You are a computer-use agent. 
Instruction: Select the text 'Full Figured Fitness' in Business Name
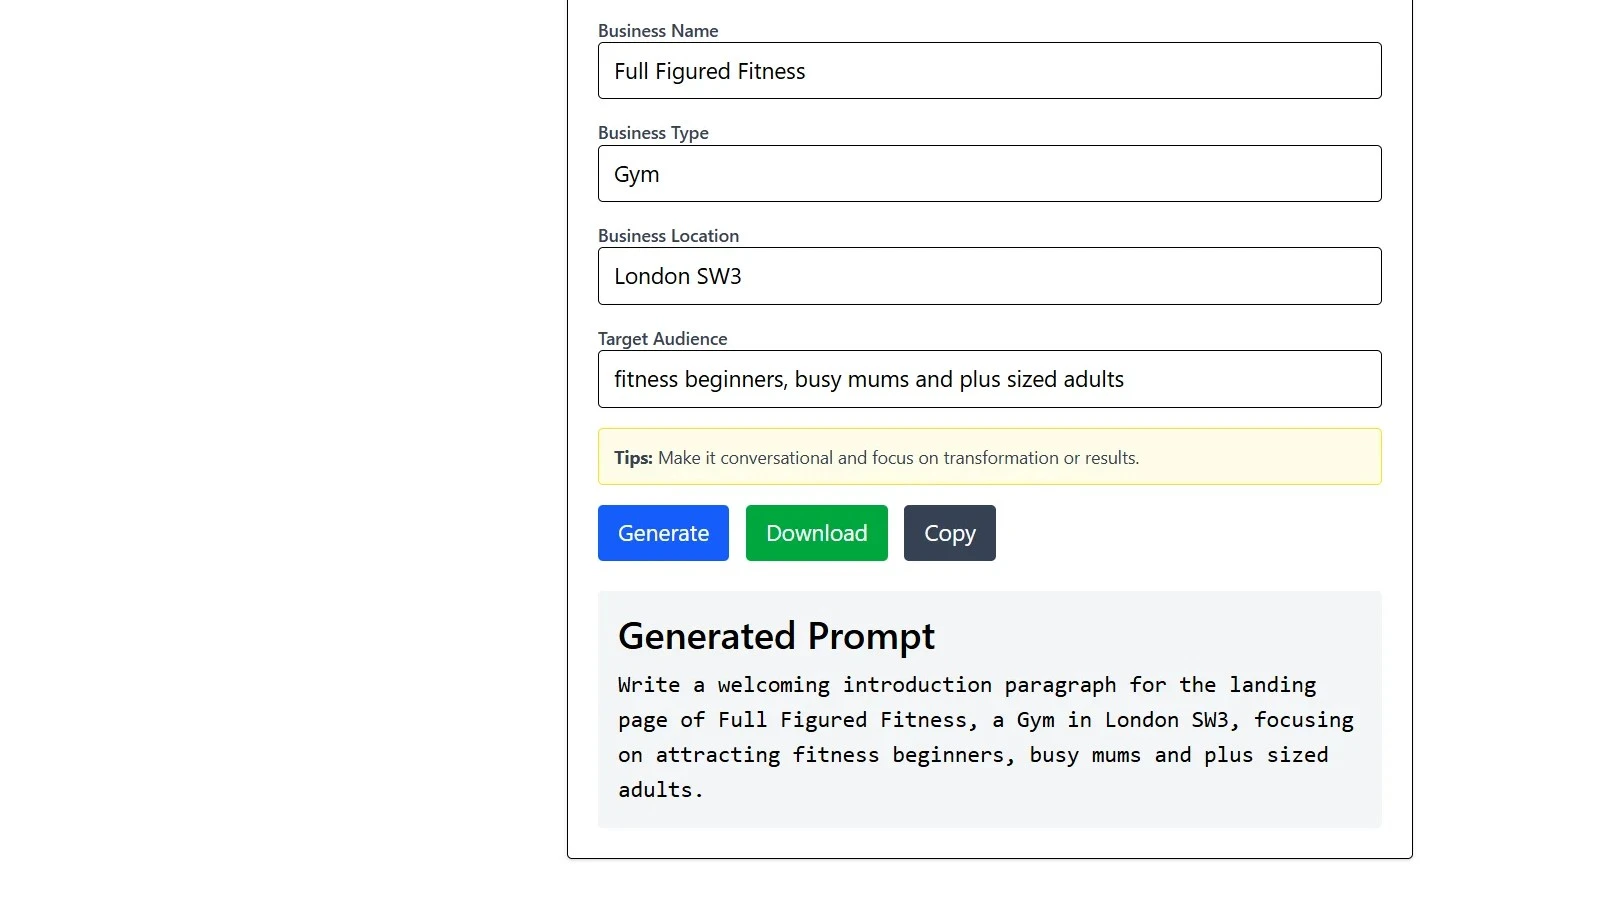[710, 70]
